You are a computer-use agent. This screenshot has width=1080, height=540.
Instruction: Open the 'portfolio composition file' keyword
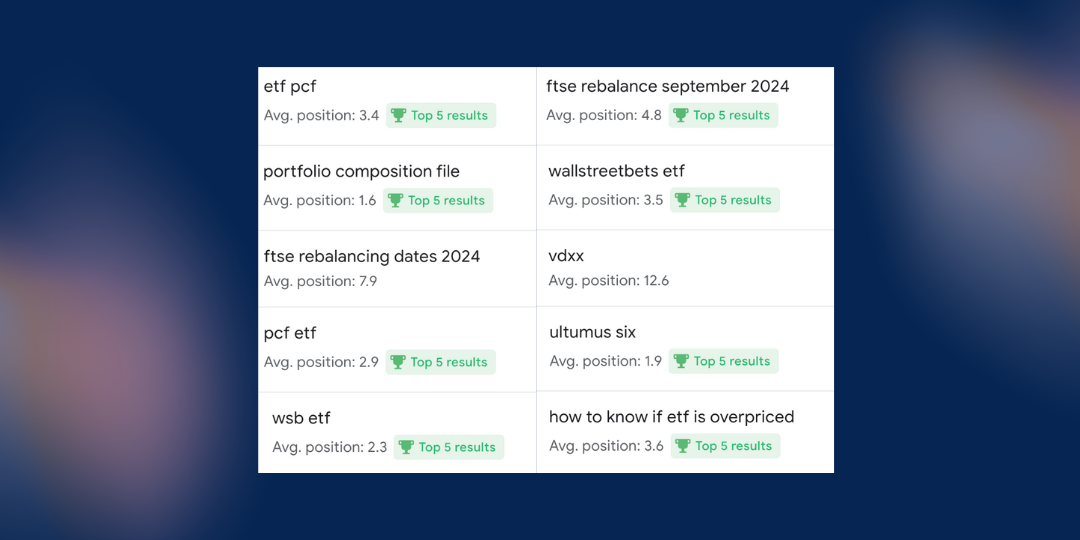pyautogui.click(x=361, y=172)
